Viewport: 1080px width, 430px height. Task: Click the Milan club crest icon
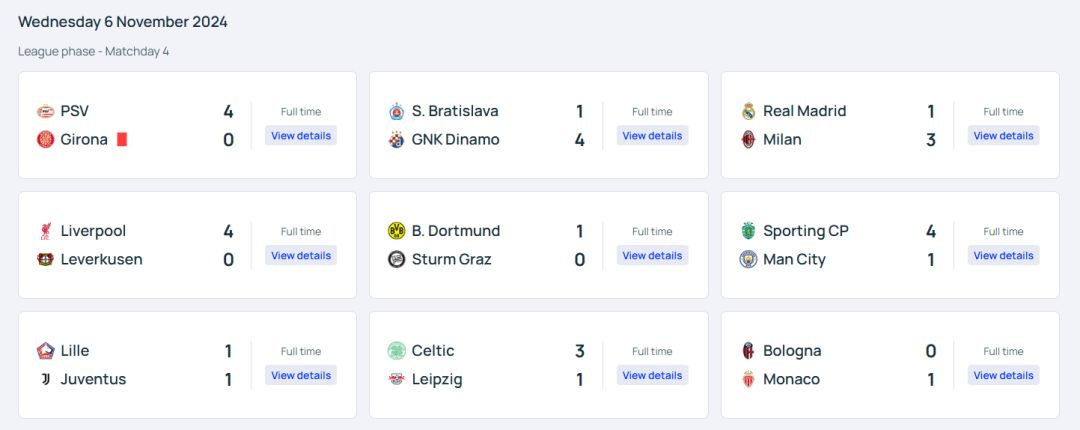pyautogui.click(x=748, y=139)
